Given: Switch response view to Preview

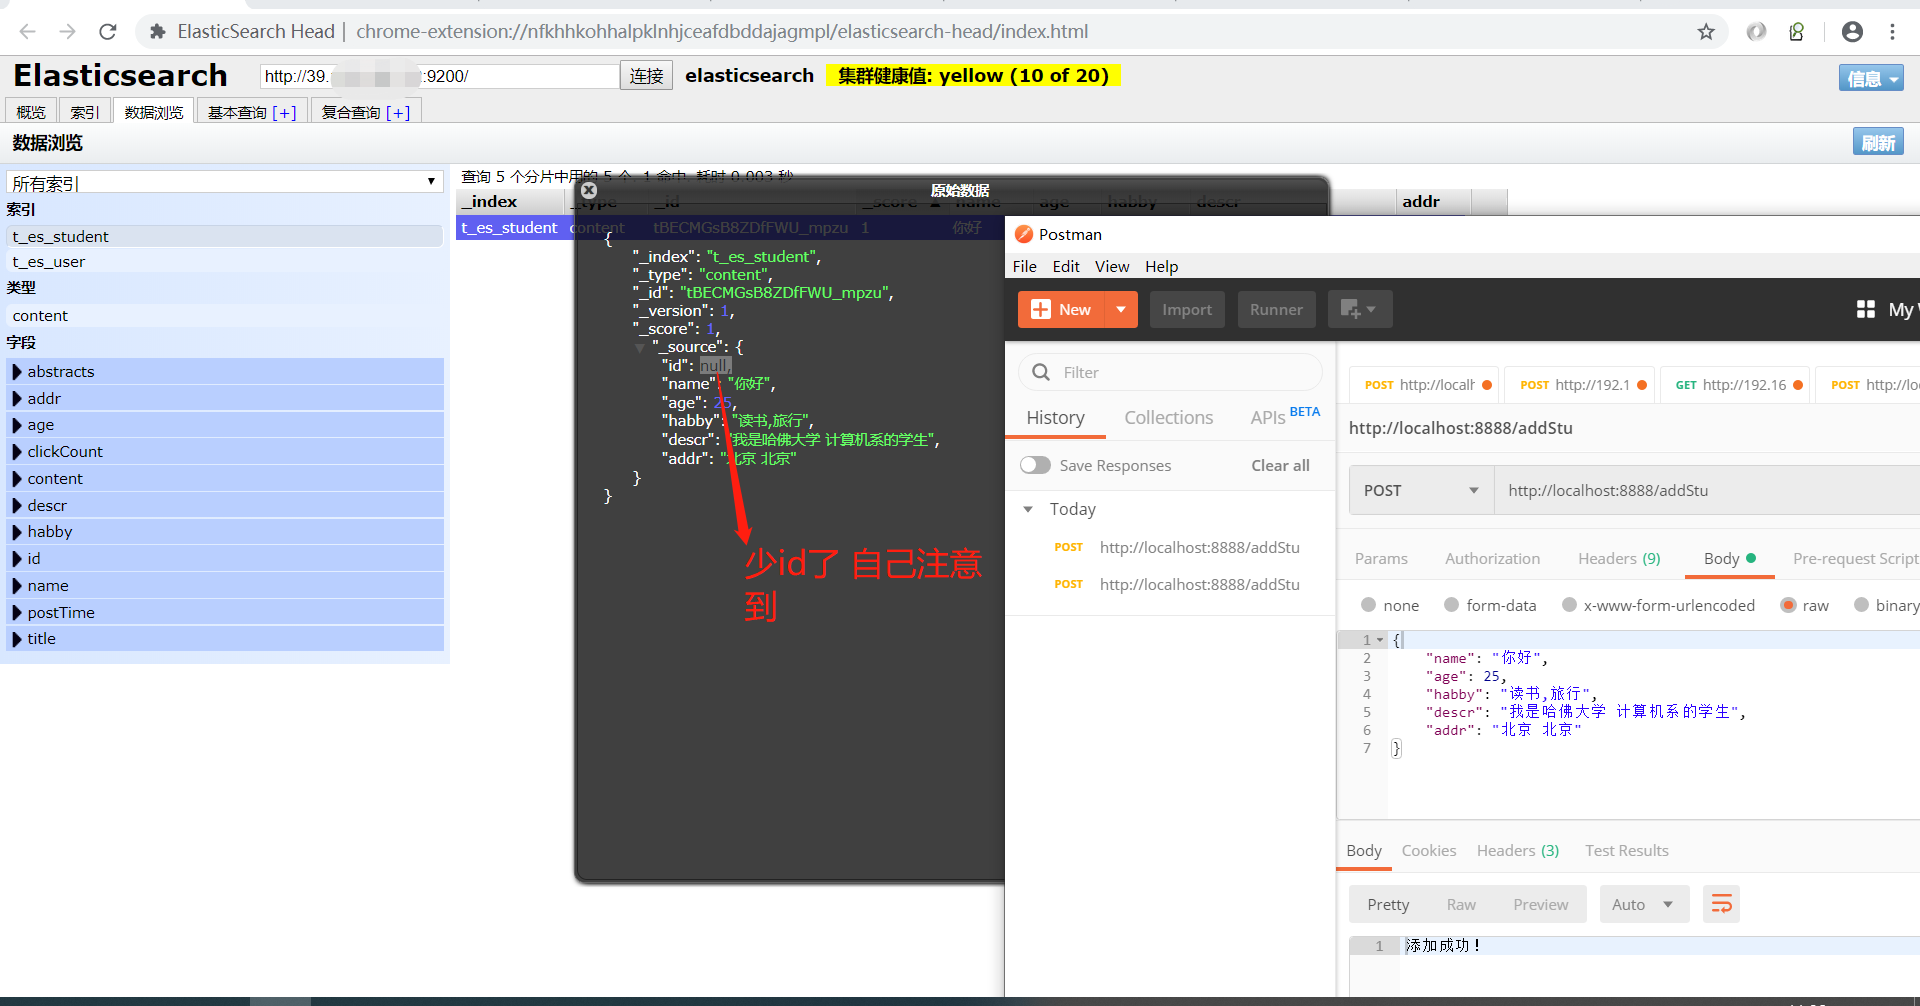Looking at the screenshot, I should coord(1540,904).
